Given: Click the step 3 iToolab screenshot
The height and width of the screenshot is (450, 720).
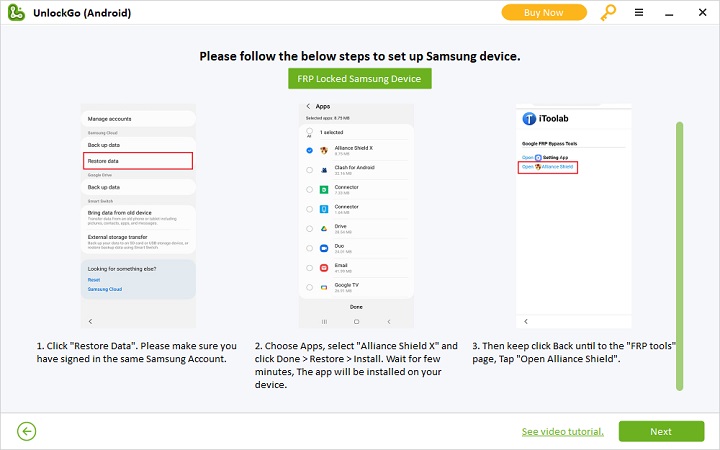Looking at the screenshot, I should pos(574,216).
